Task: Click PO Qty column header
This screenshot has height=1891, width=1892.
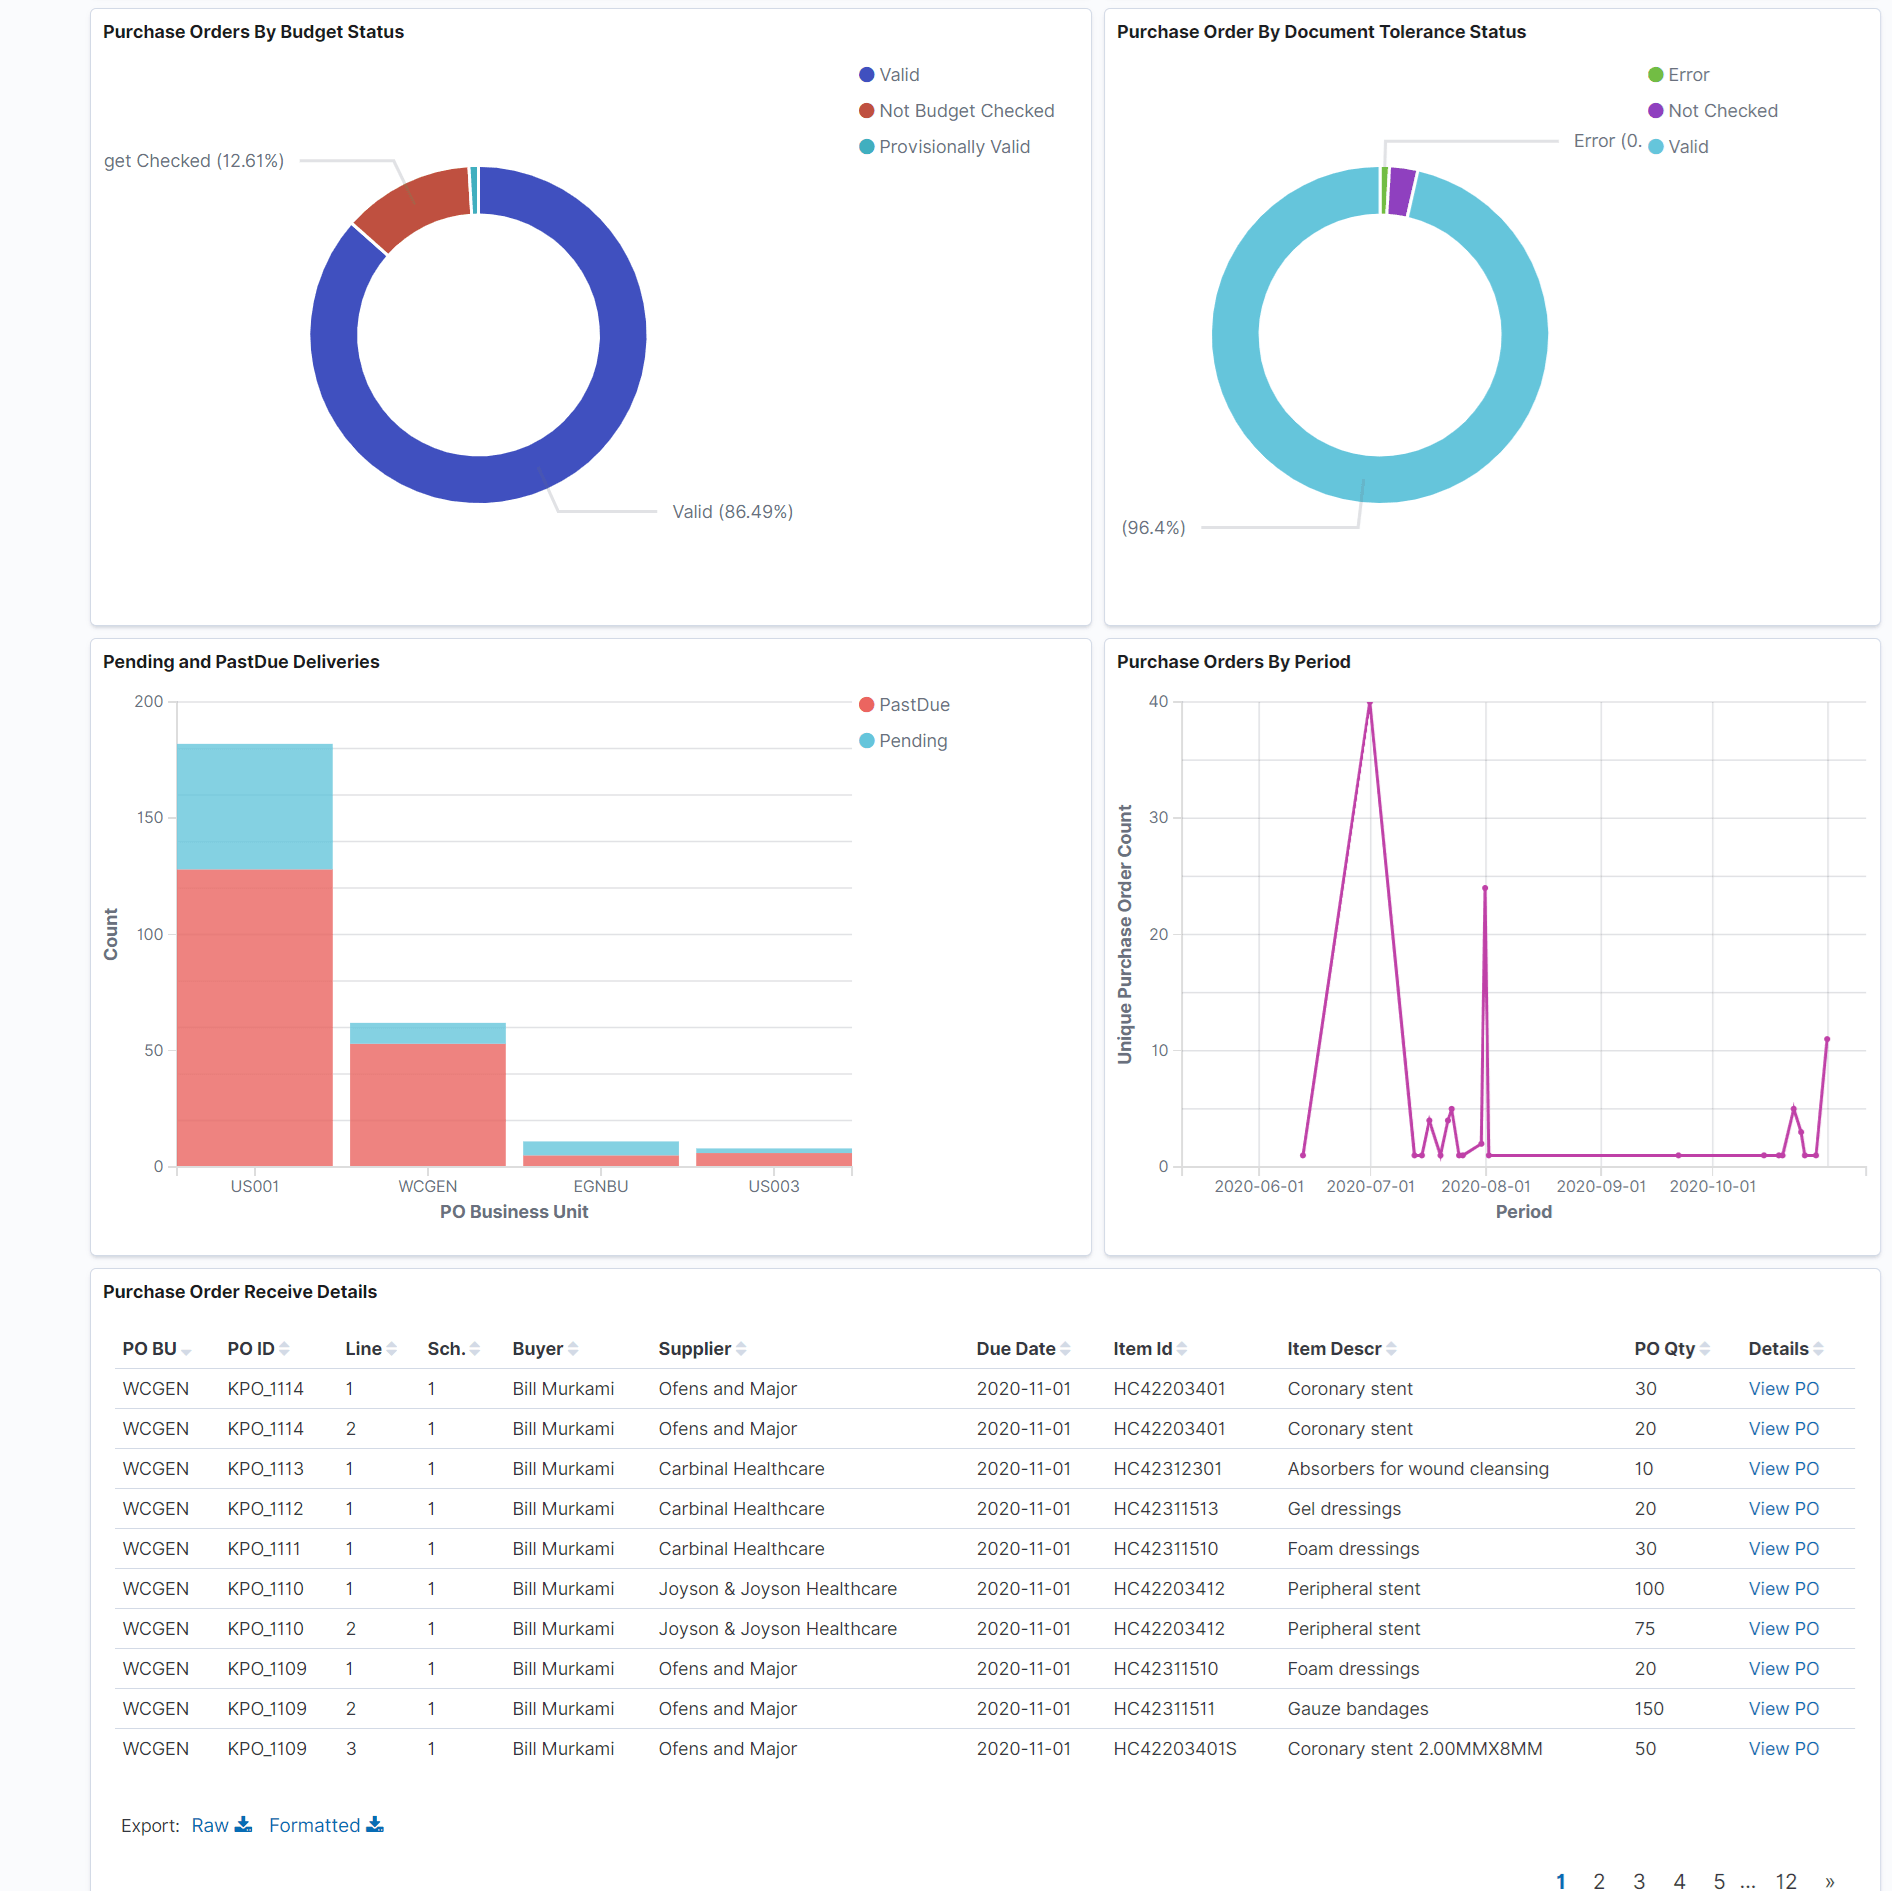Action: click(x=1664, y=1349)
